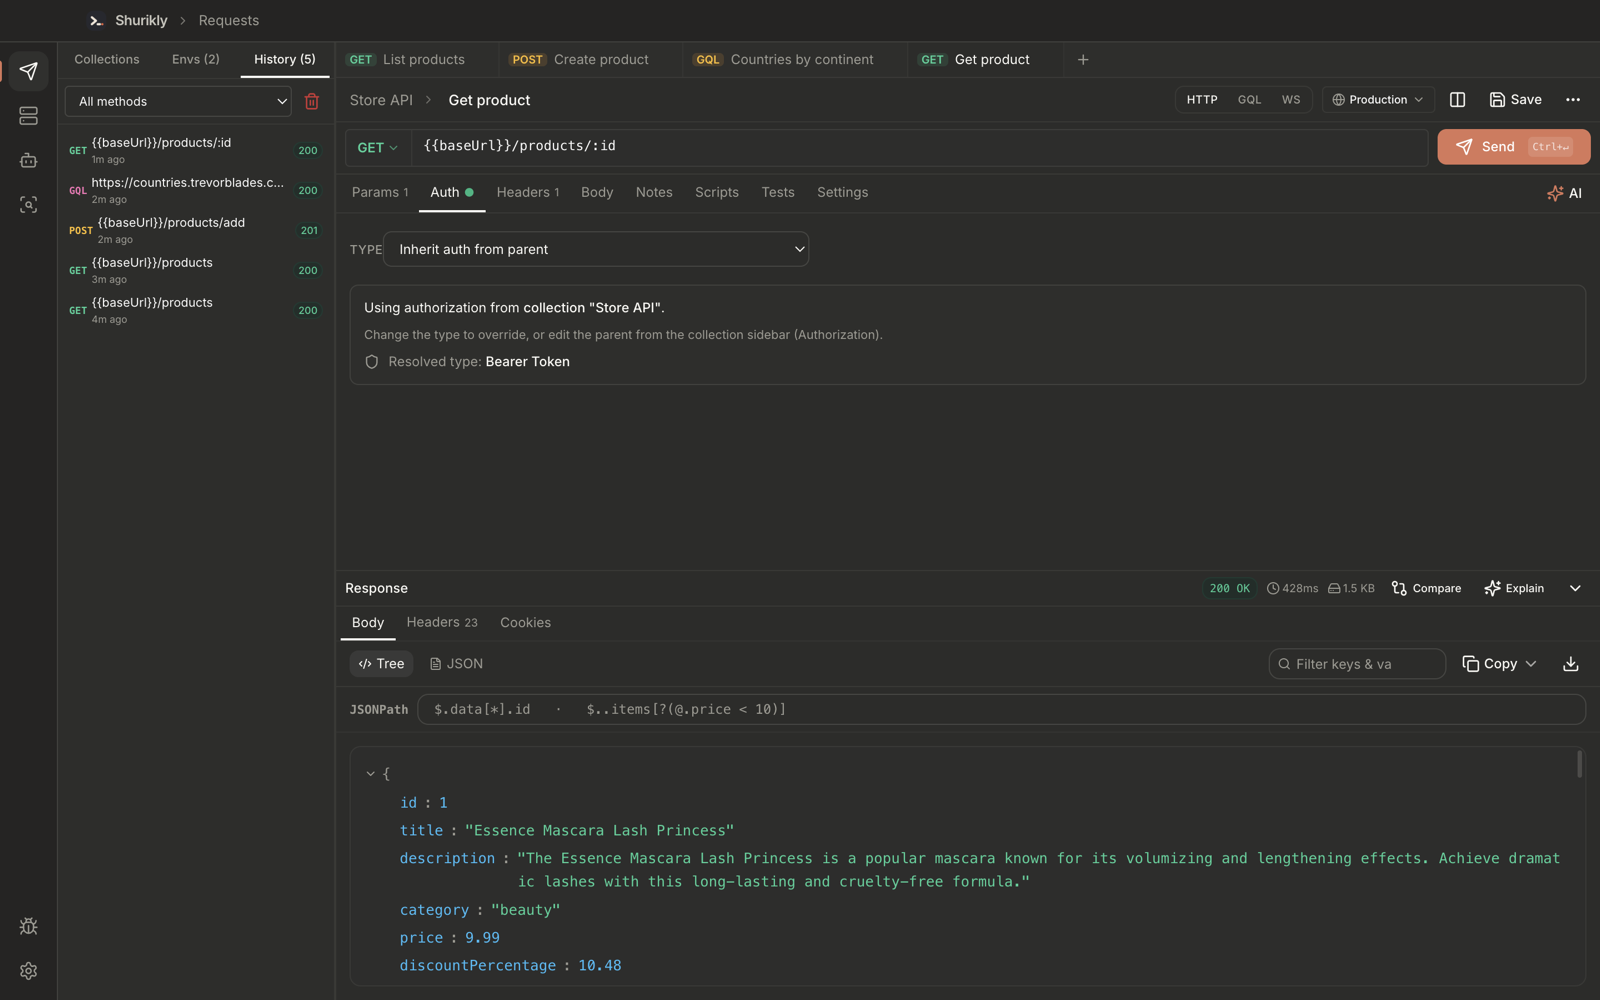Open the response Headers 23 tab

[442, 623]
